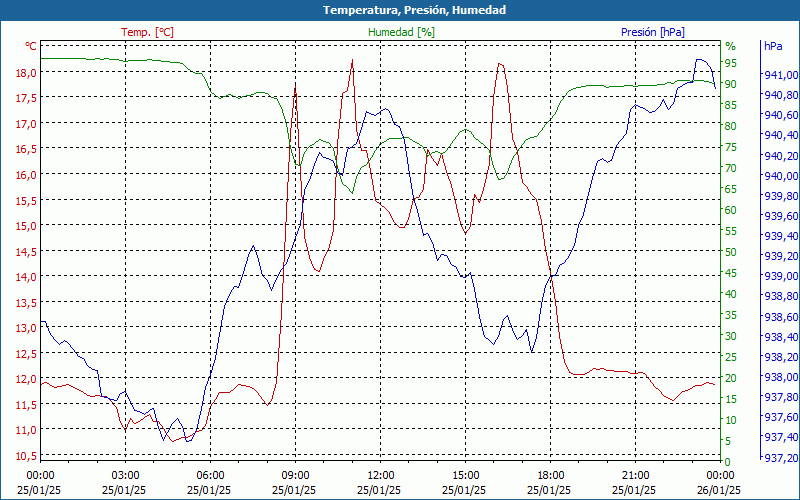This screenshot has height=500, width=800.
Task: Click the '14,0' temperature axis tick
Action: 27,277
